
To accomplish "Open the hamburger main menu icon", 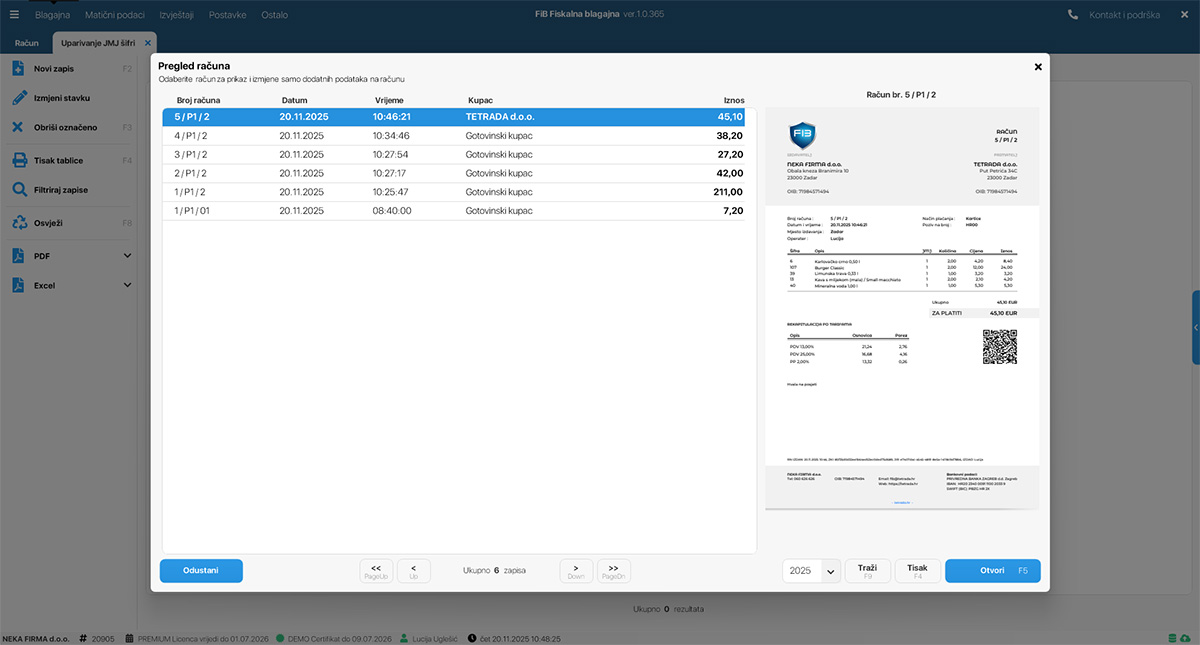I will [x=14, y=15].
